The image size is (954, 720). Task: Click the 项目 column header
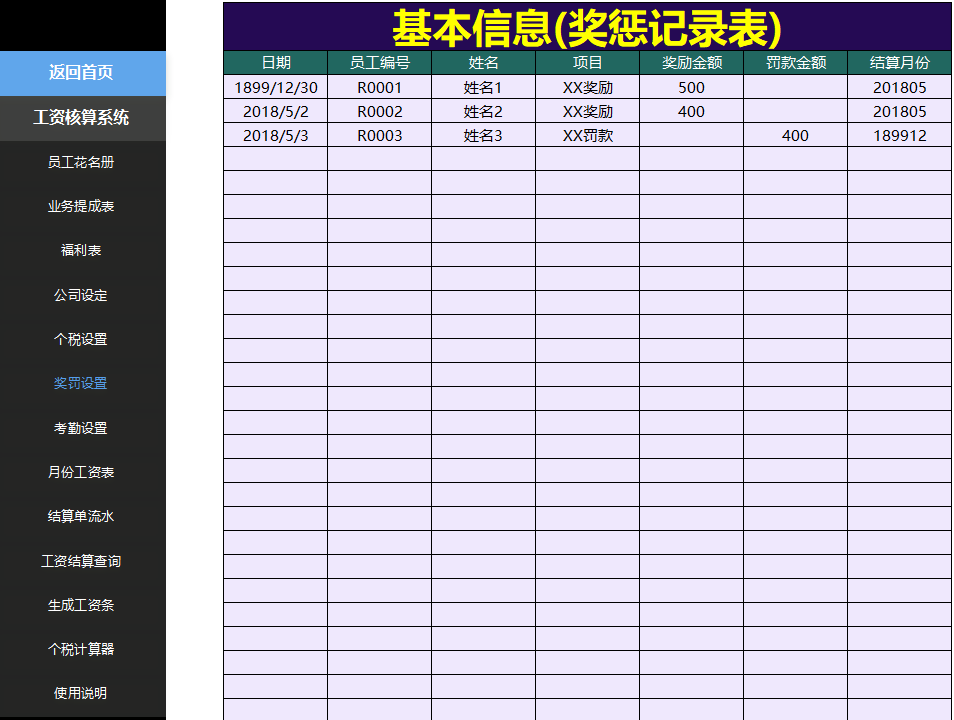click(588, 63)
